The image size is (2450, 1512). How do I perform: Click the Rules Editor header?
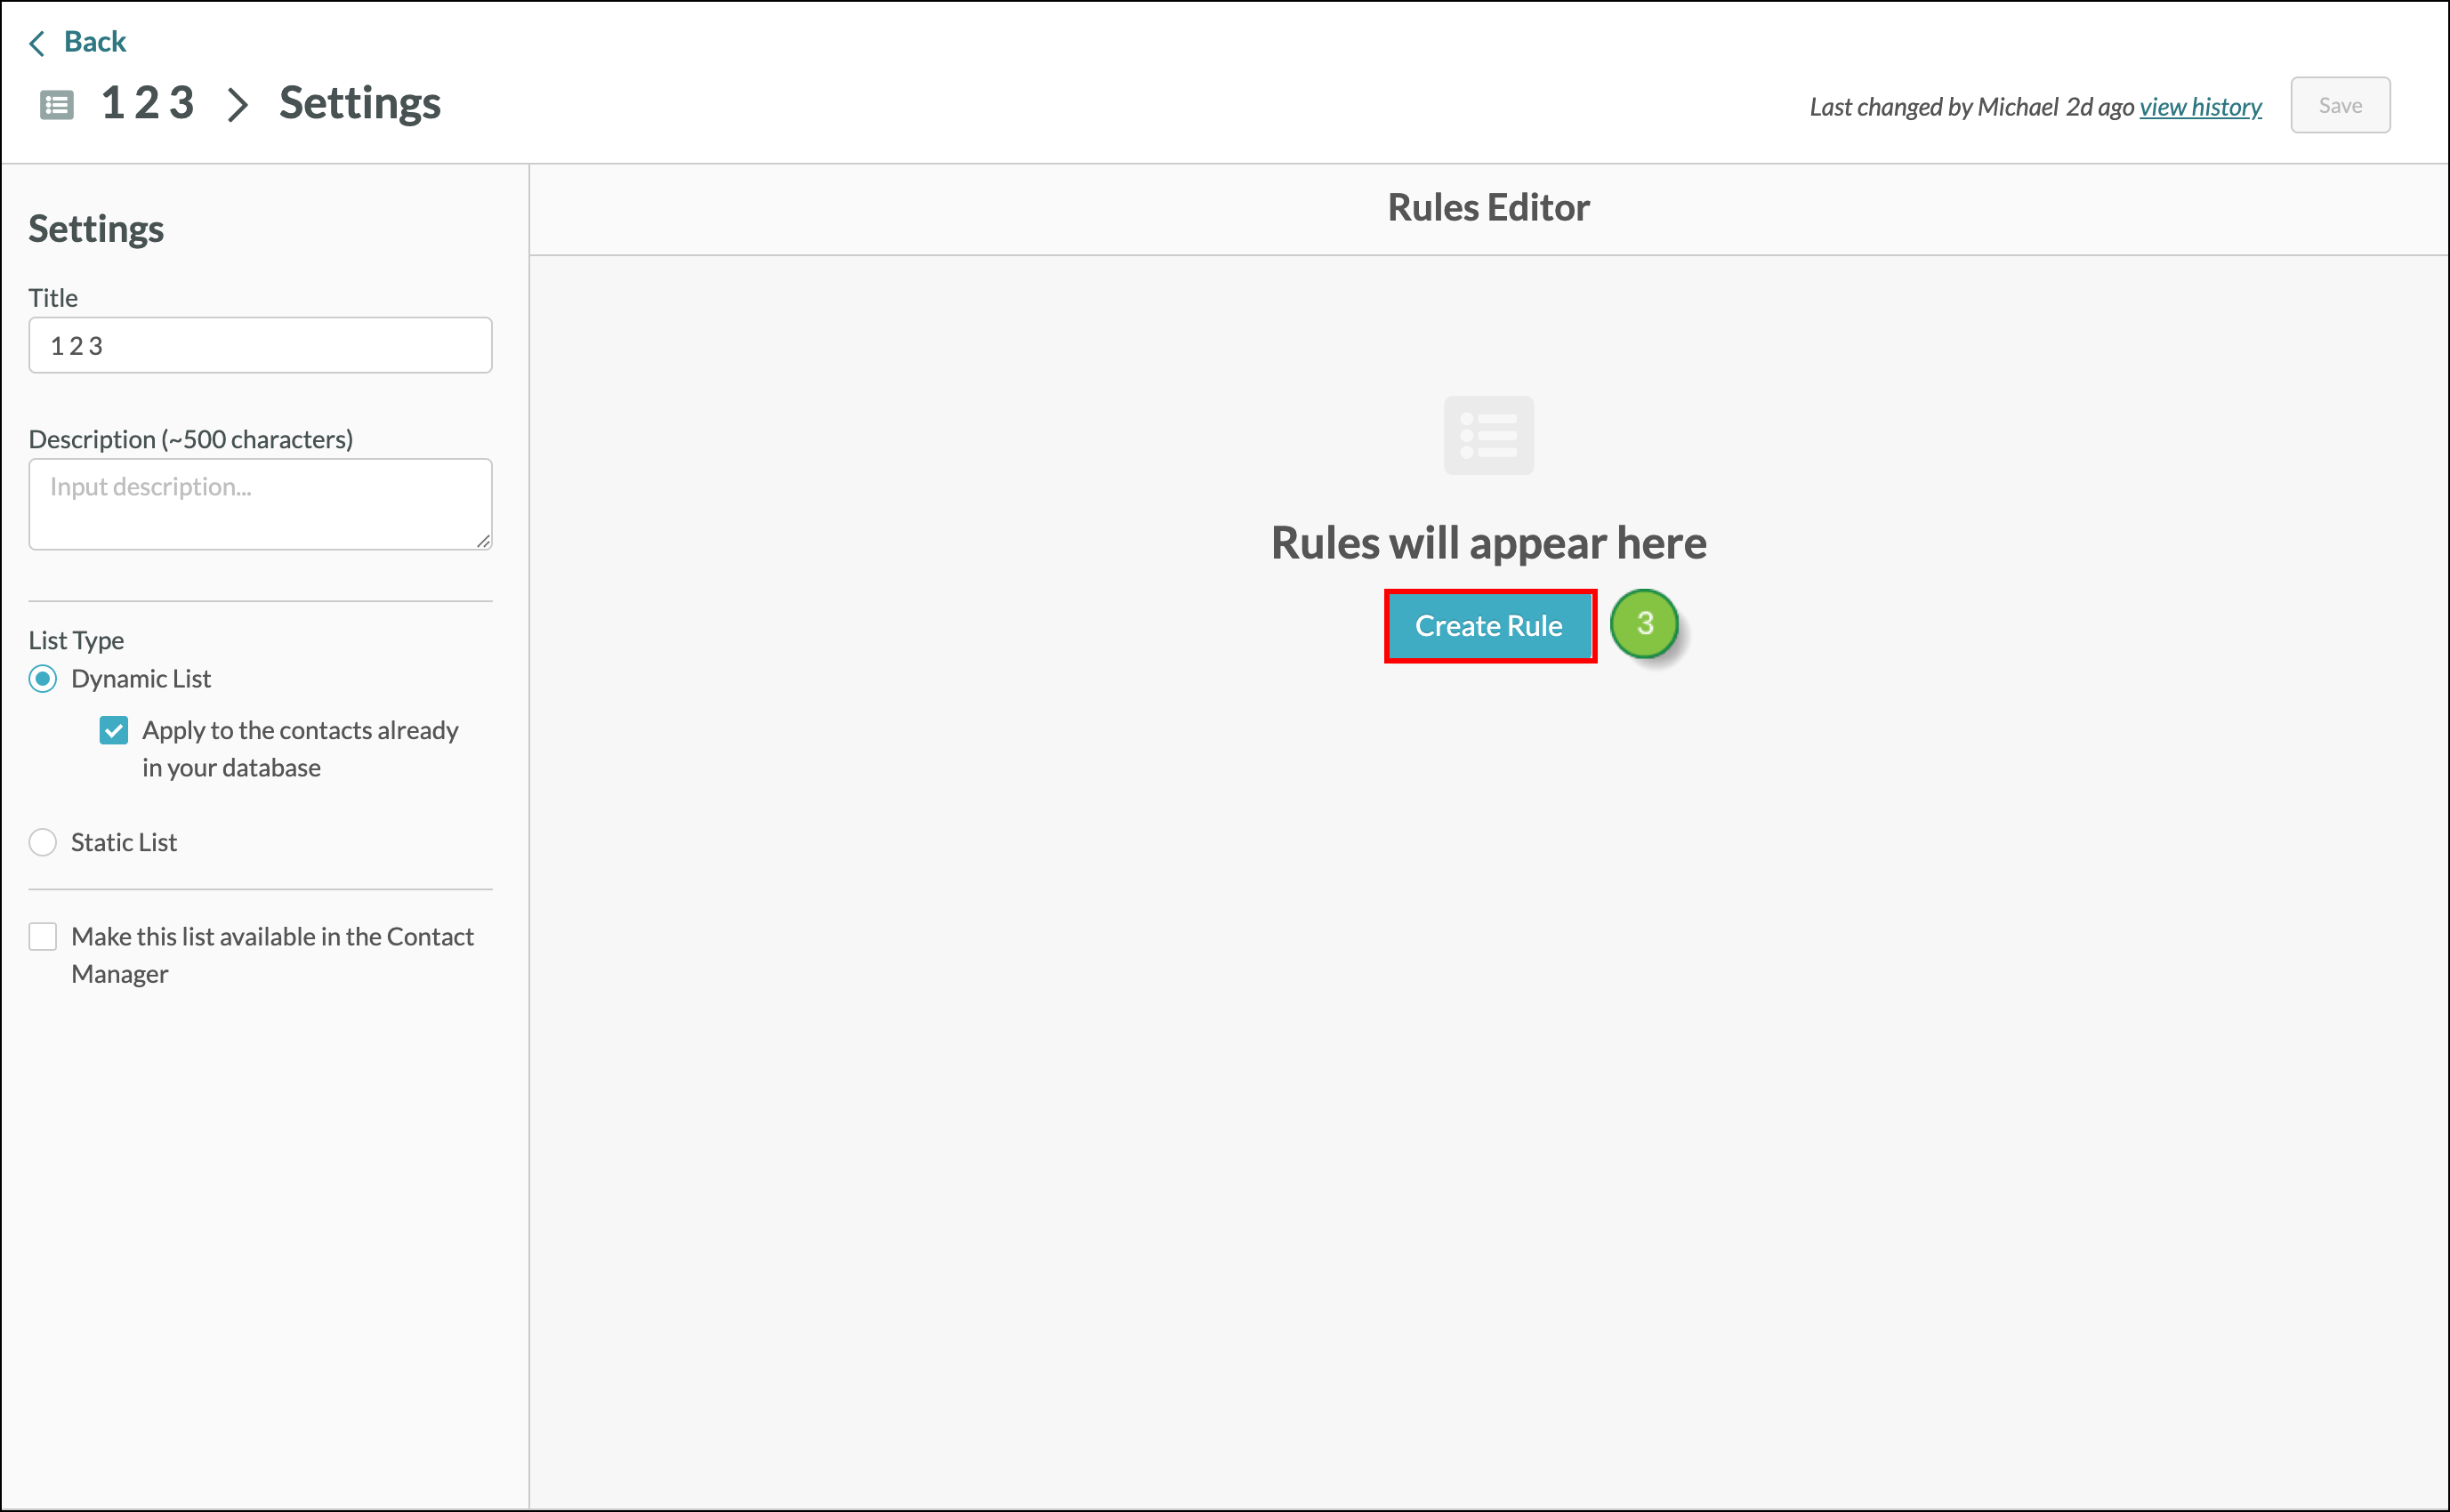pyautogui.click(x=1488, y=208)
